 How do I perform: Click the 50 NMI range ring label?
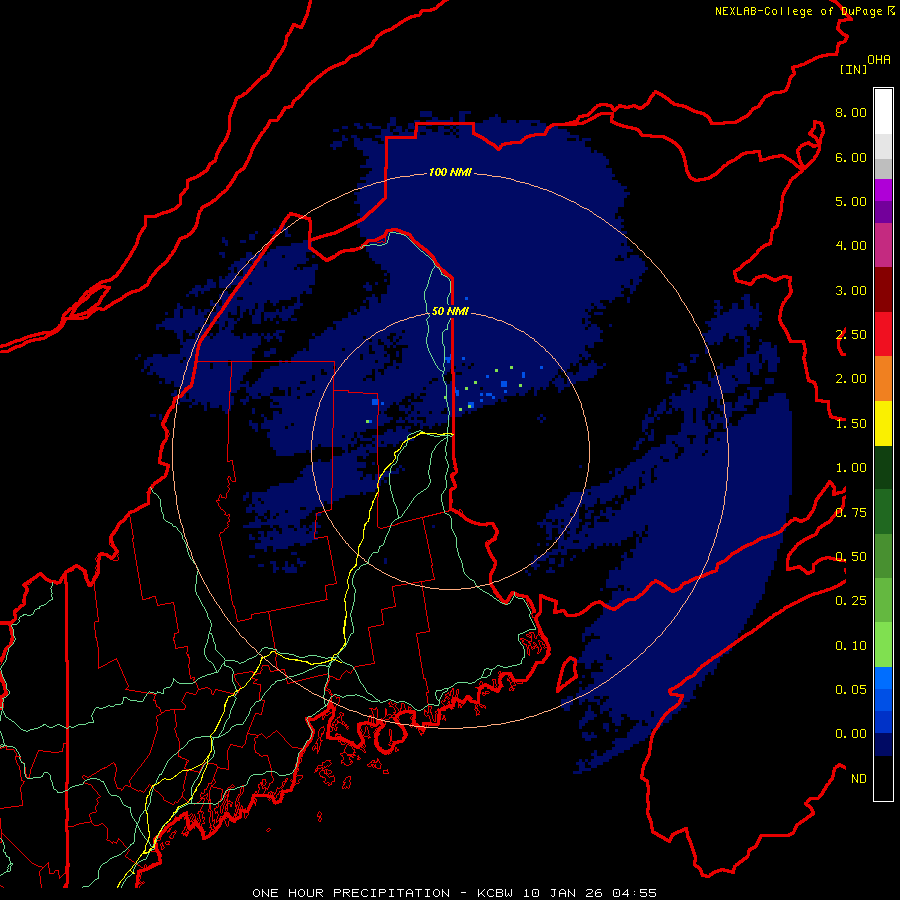point(450,311)
